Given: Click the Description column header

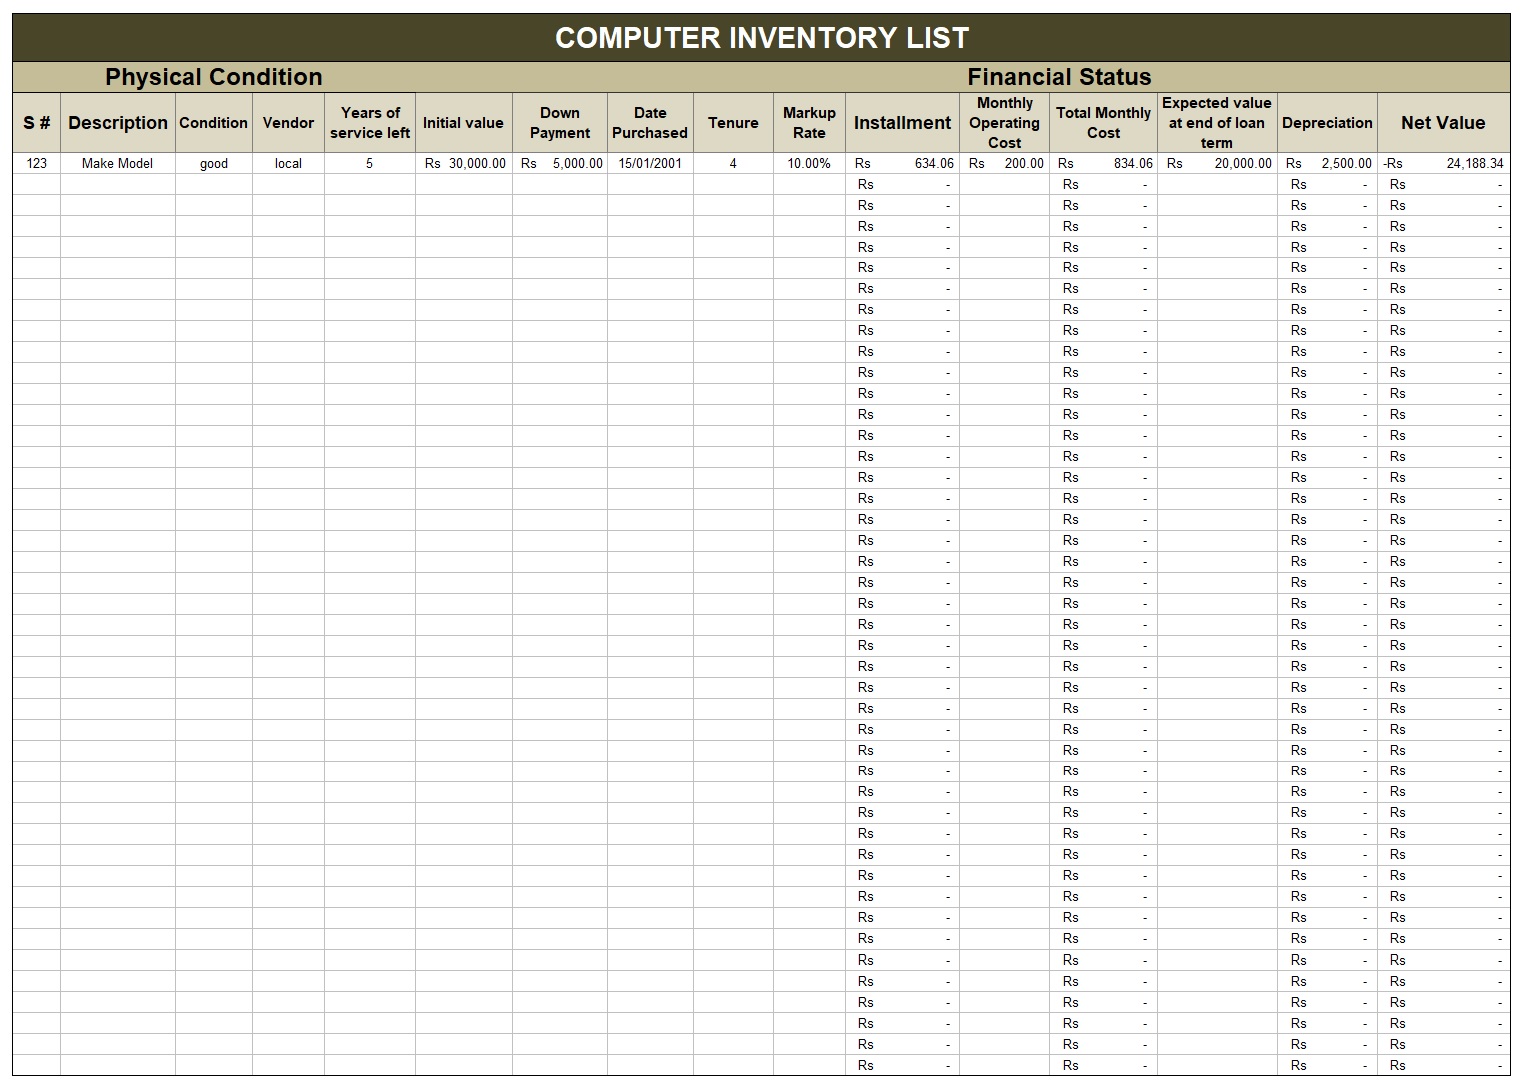Looking at the screenshot, I should pyautogui.click(x=117, y=123).
